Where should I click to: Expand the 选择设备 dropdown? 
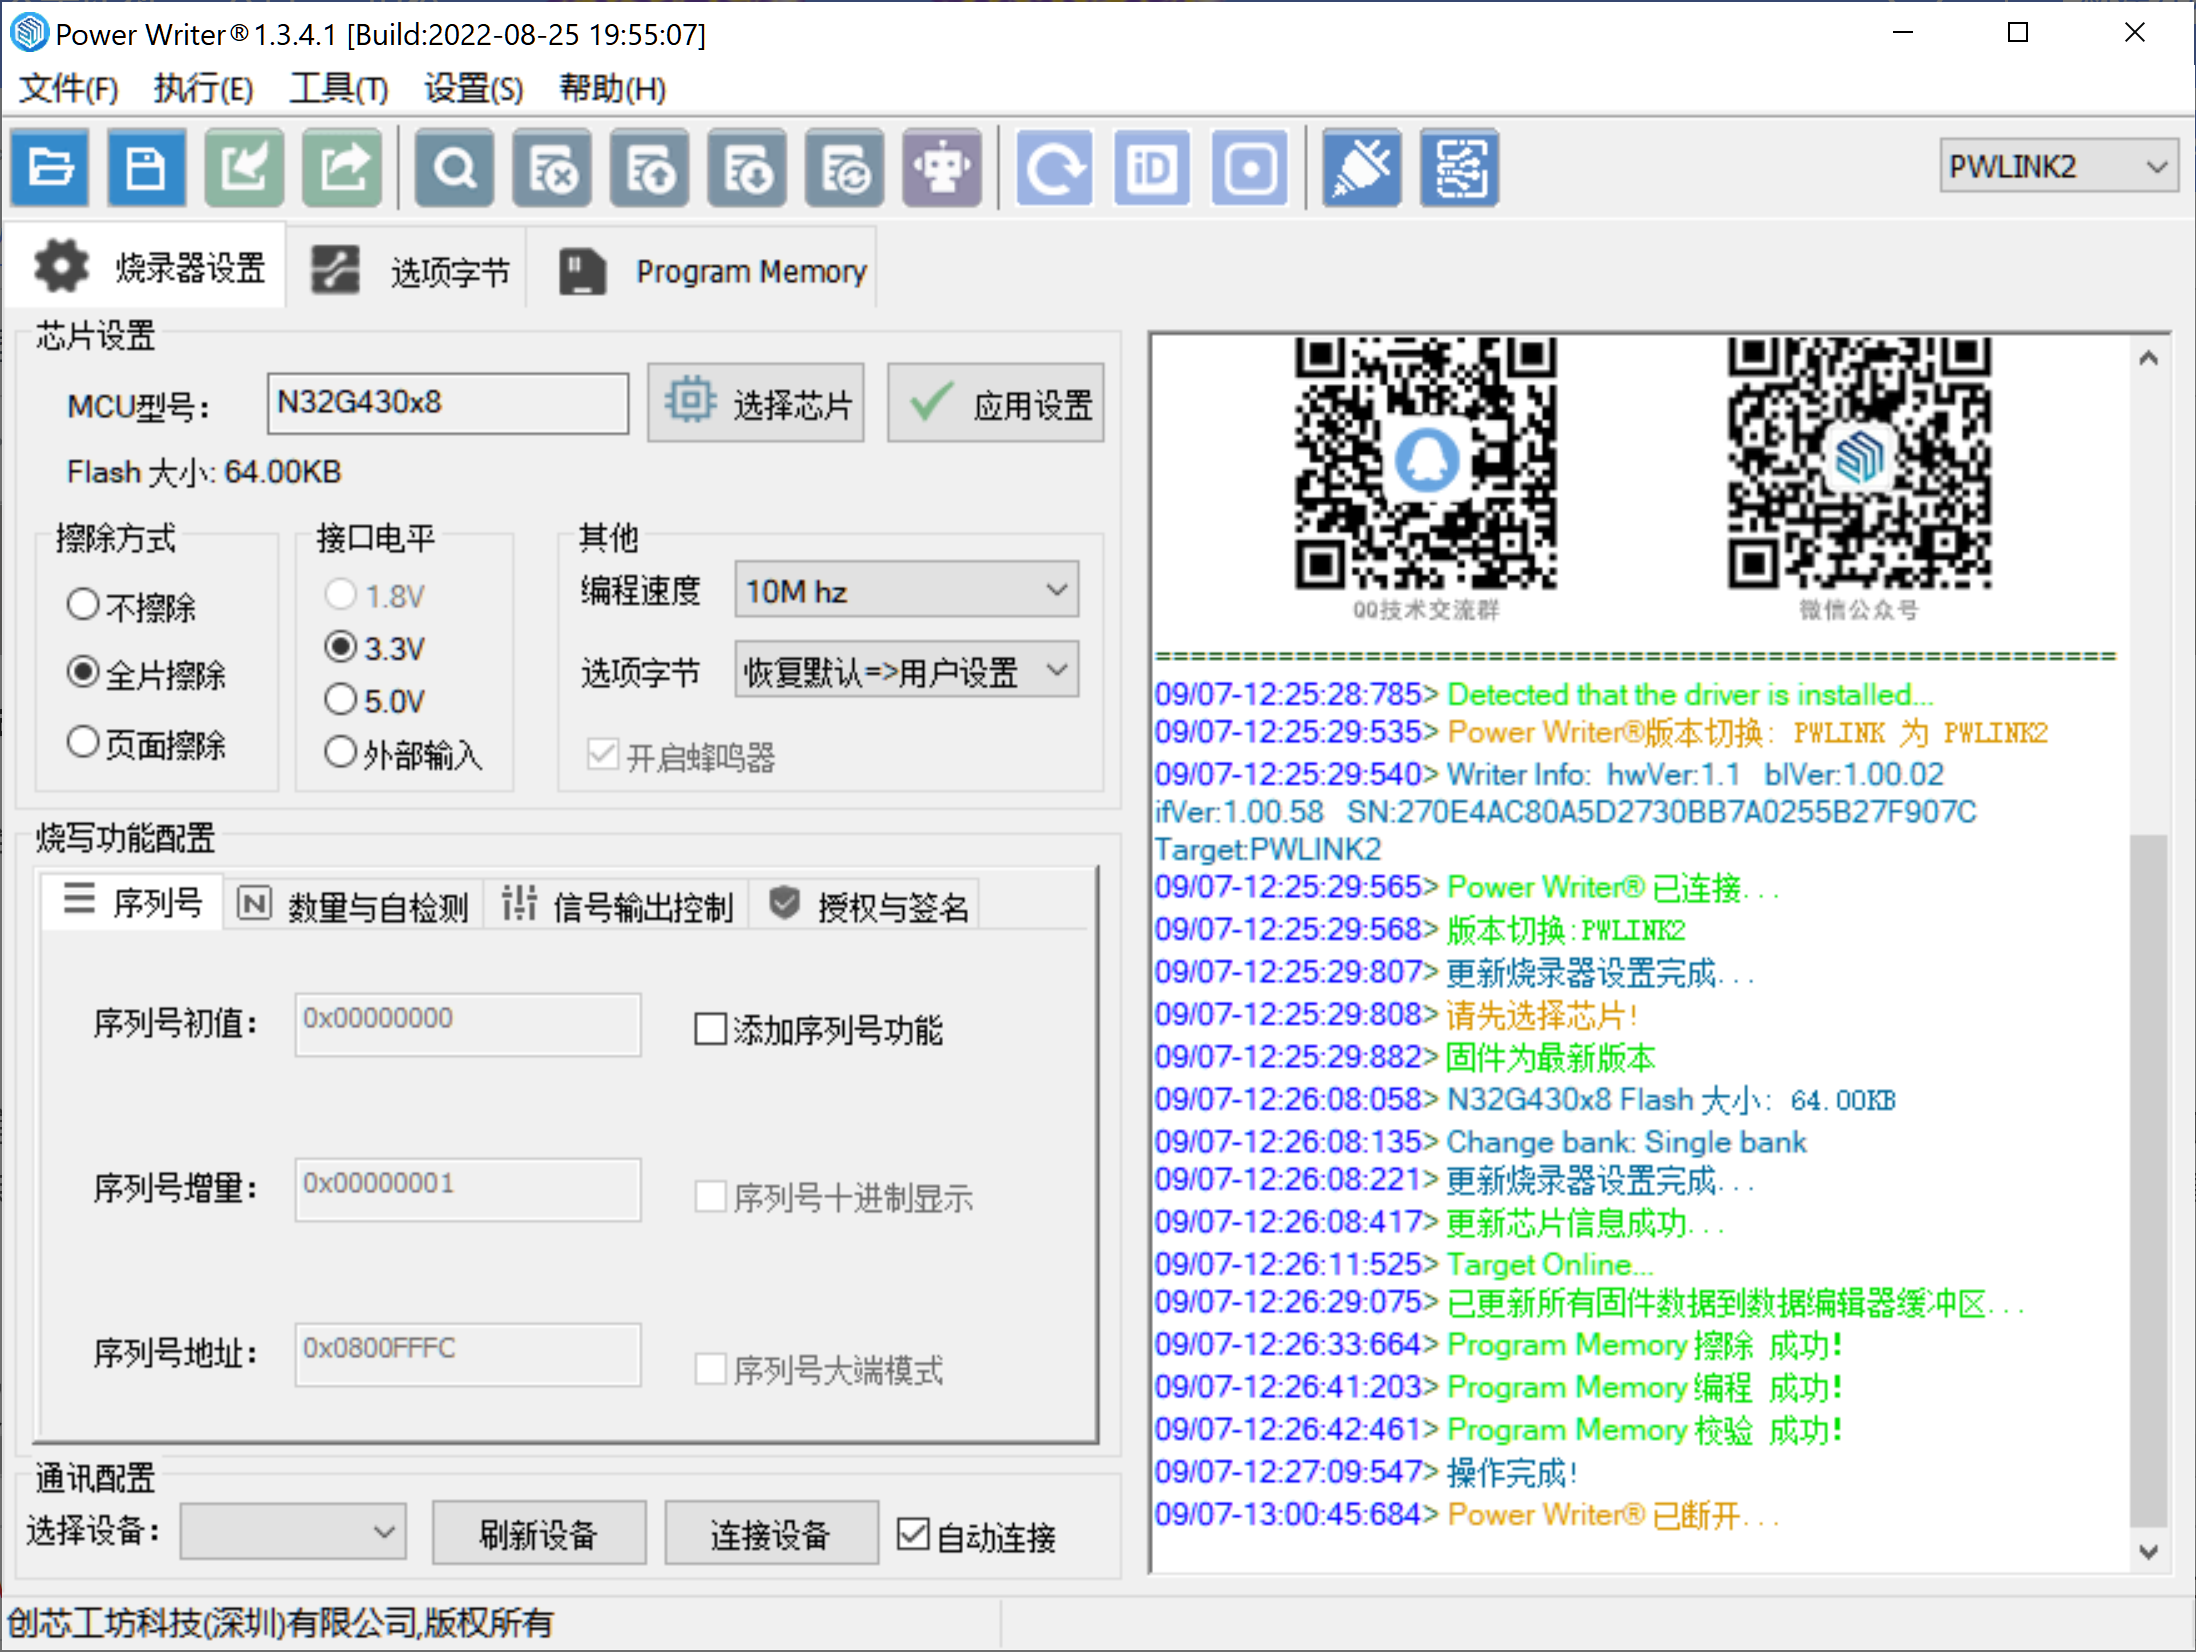click(x=293, y=1531)
